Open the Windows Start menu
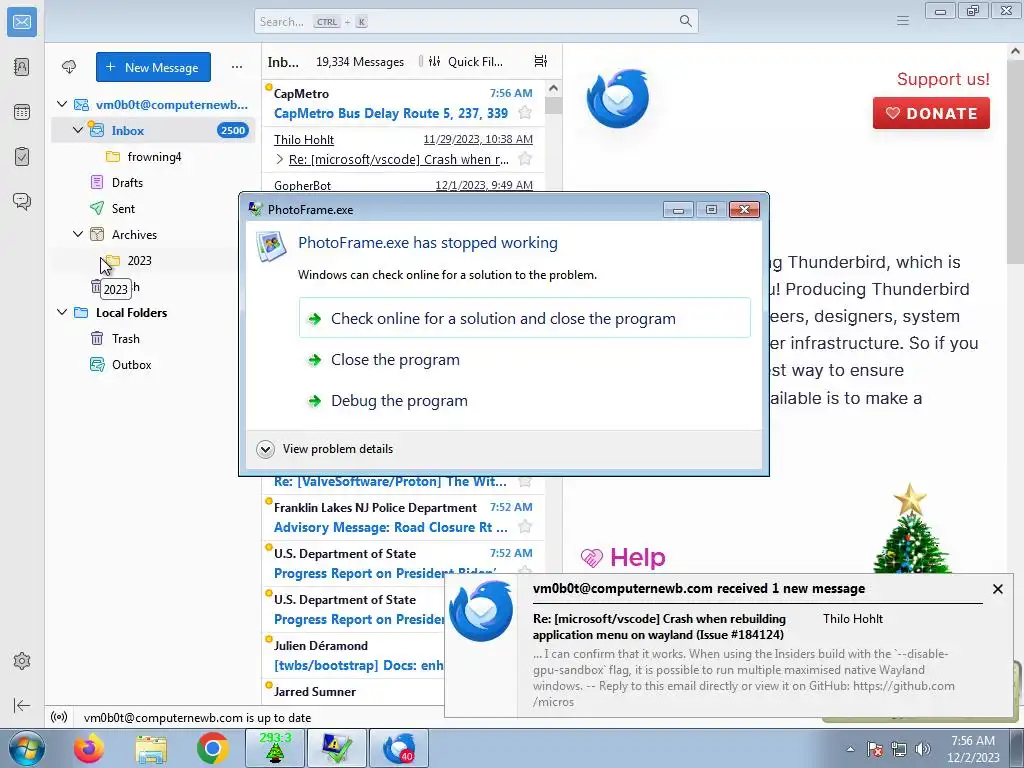 pyautogui.click(x=26, y=748)
